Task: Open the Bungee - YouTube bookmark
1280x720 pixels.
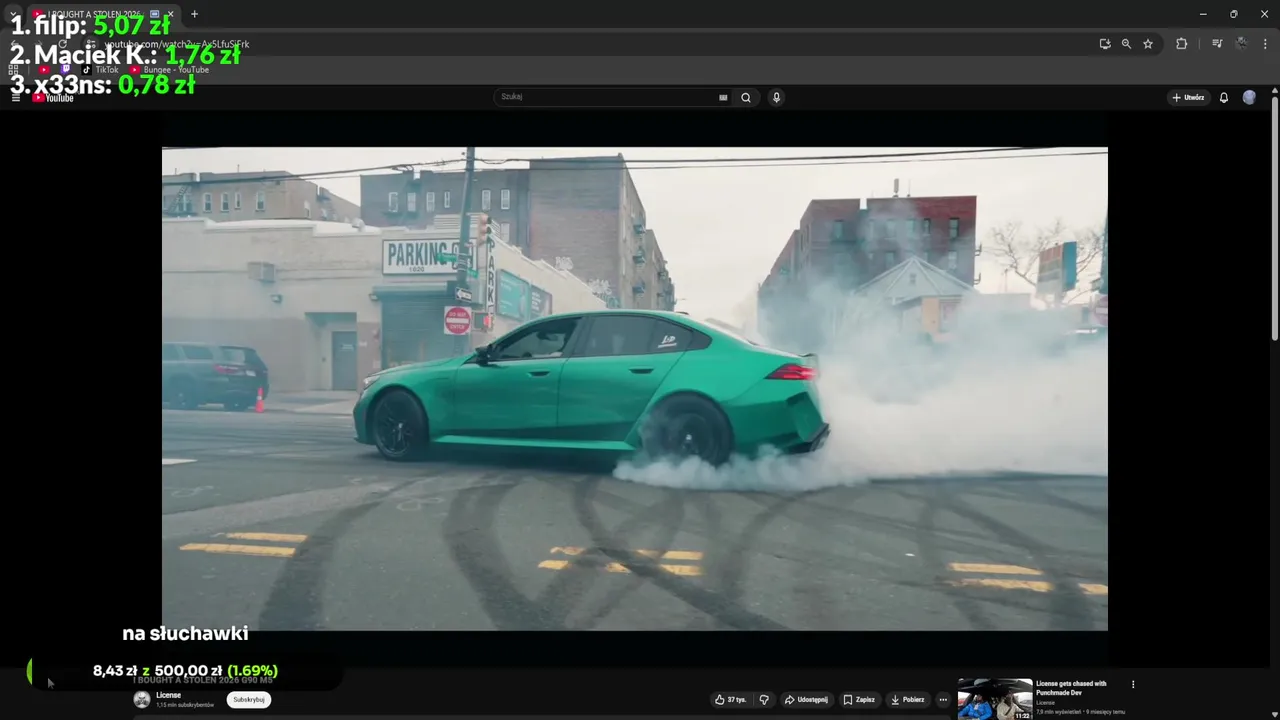Action: click(x=169, y=70)
